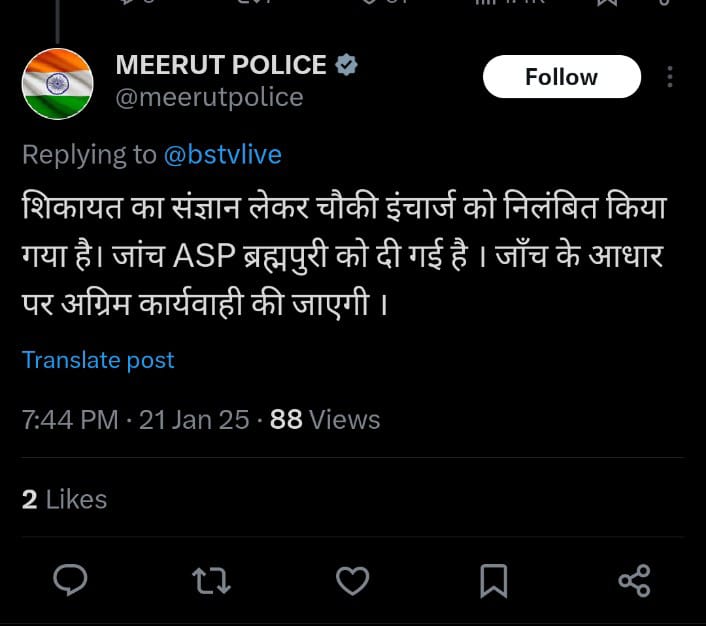Screen dimensions: 706x626
Task: Click the reply speech bubble icon
Action: tap(70, 580)
